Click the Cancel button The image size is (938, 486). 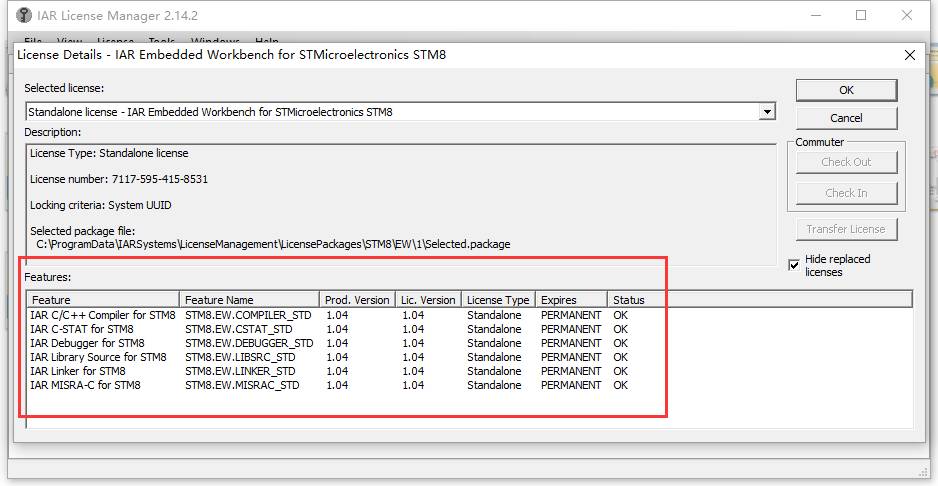point(846,118)
